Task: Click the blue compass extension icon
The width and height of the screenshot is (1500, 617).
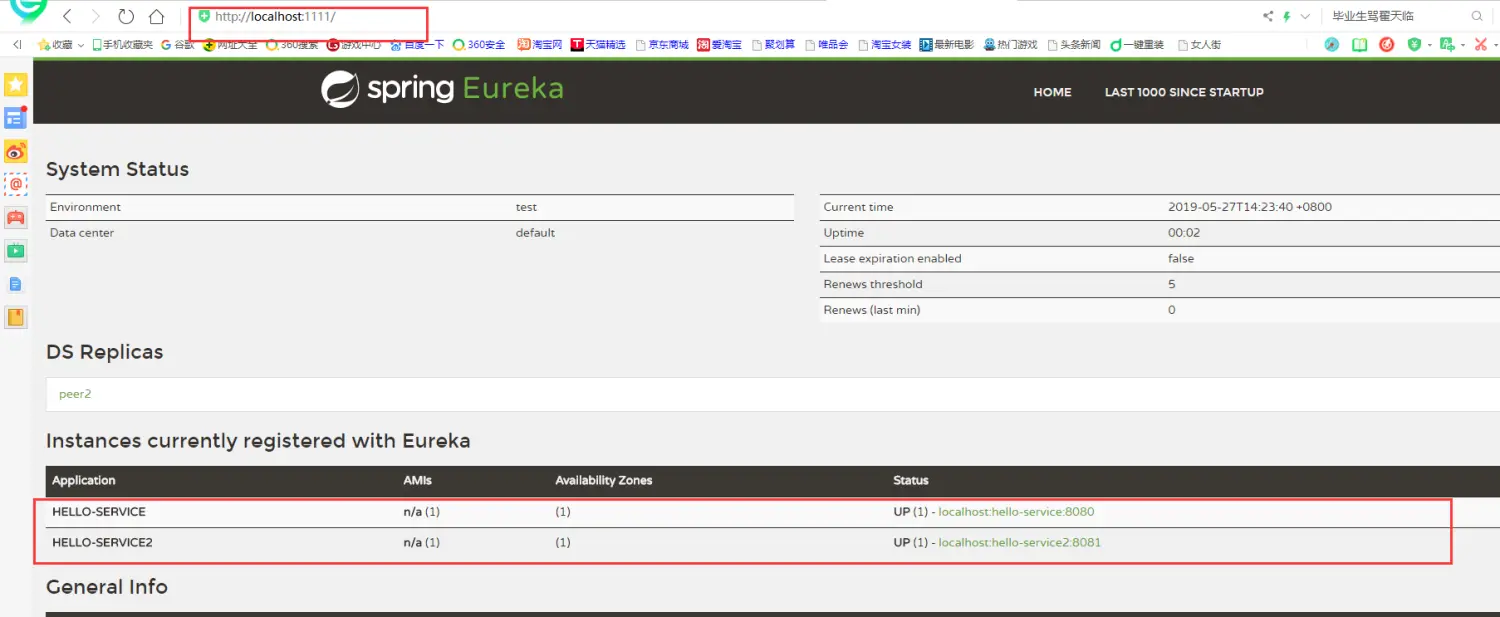Action: point(1332,45)
